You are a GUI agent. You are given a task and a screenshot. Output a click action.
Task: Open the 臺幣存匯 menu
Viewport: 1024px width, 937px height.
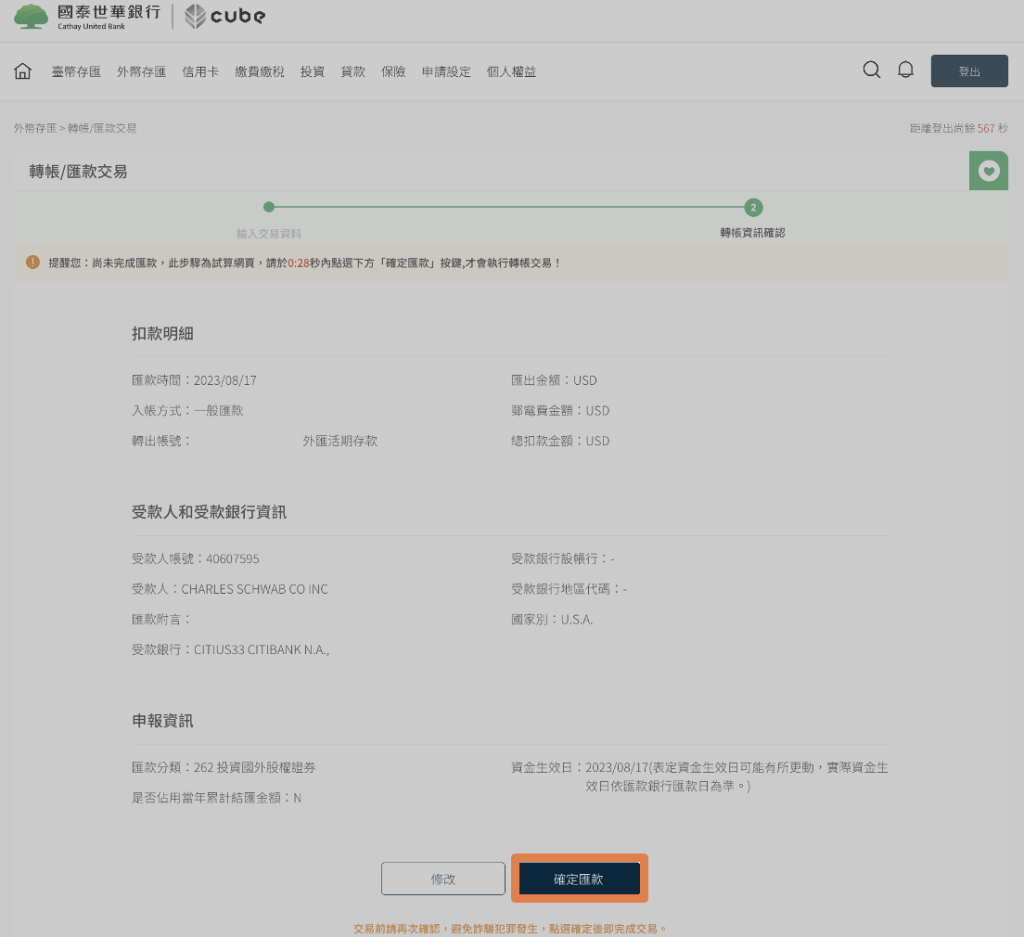tap(75, 71)
